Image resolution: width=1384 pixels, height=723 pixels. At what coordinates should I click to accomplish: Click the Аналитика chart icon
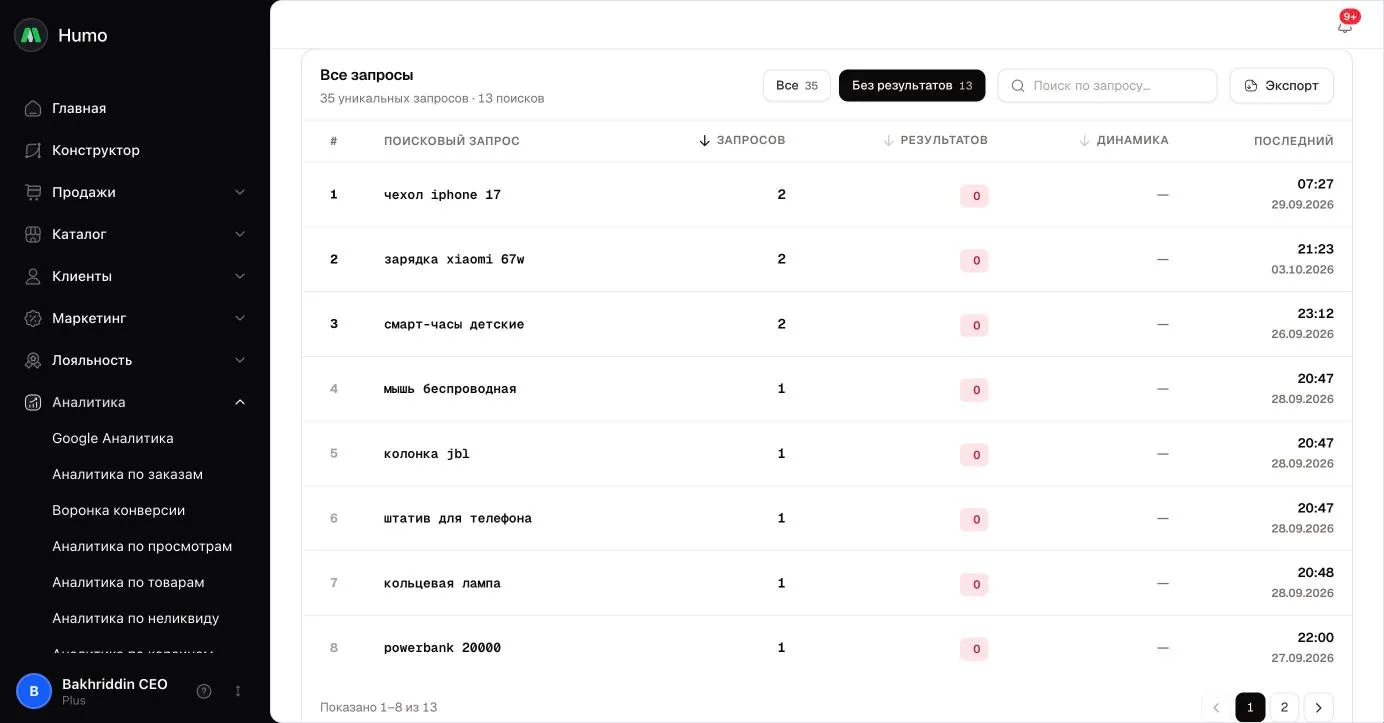(33, 402)
